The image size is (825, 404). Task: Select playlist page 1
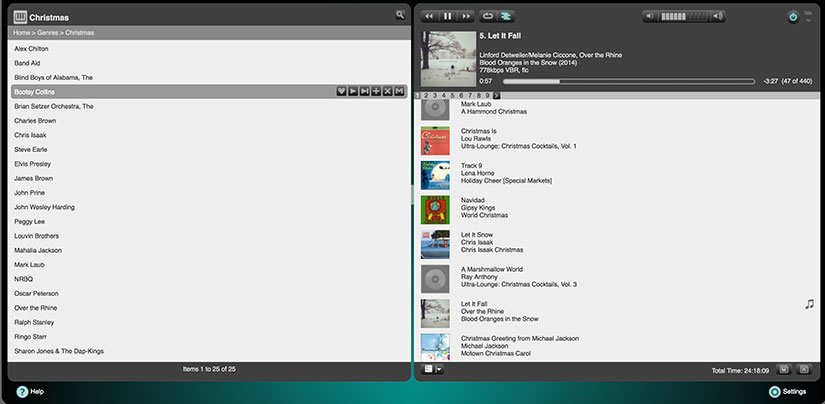point(417,96)
